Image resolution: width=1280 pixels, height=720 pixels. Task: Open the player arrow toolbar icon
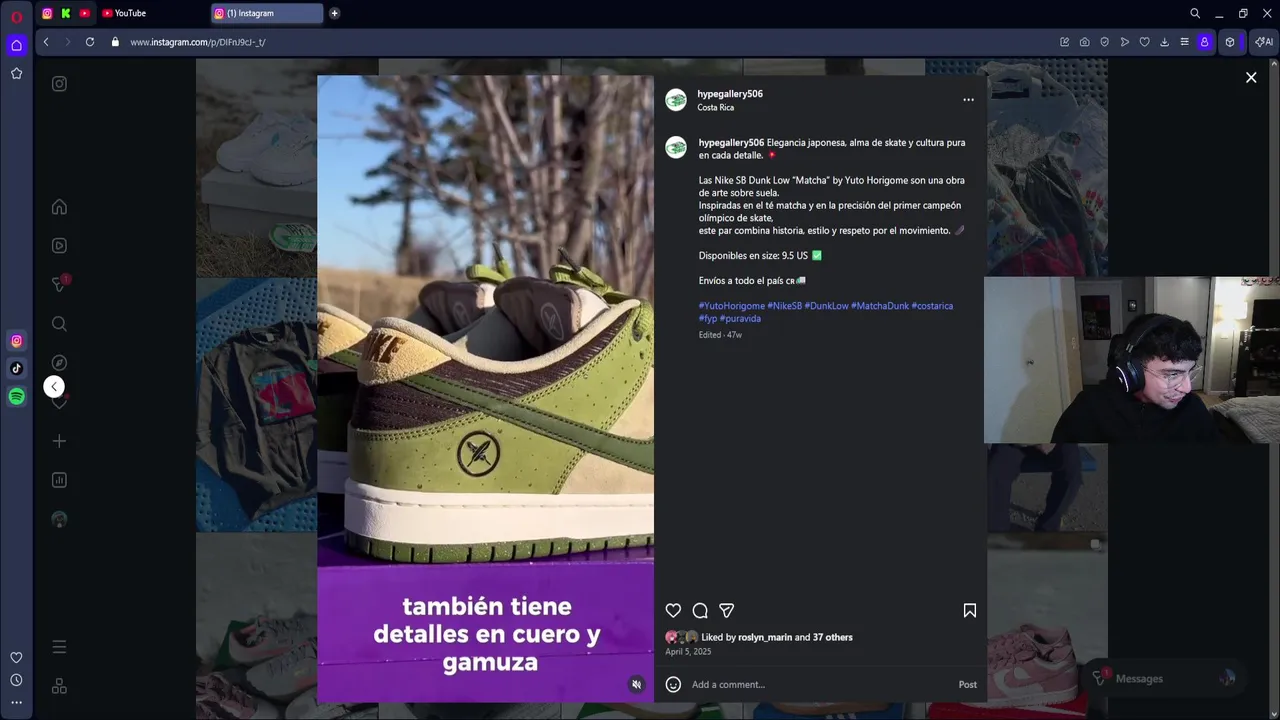[x=1125, y=42]
